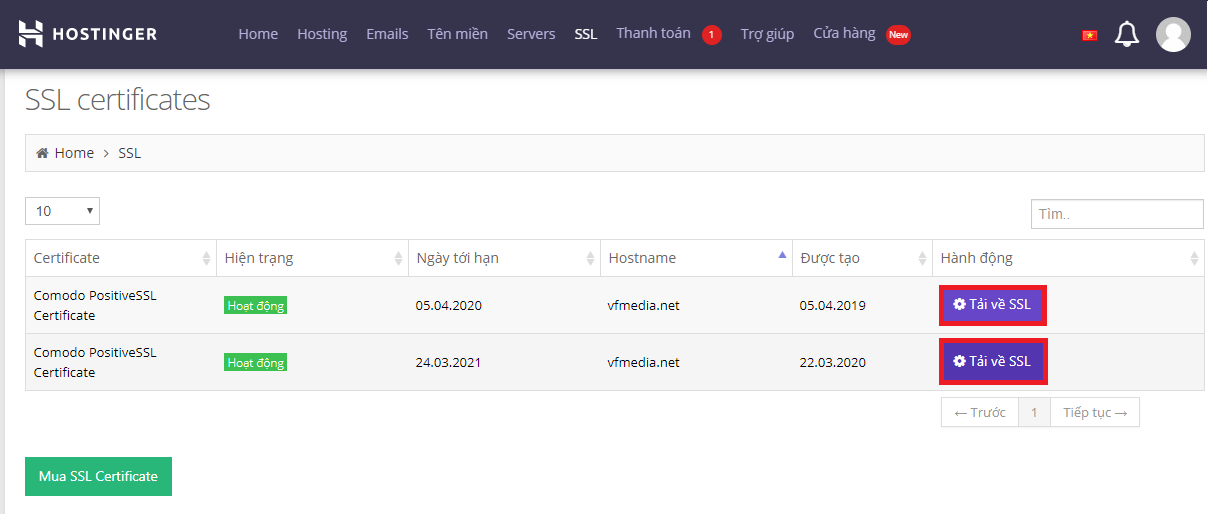Click vfmedia.net in the 24.03.2021 row
1208x514 pixels.
pyautogui.click(x=644, y=363)
